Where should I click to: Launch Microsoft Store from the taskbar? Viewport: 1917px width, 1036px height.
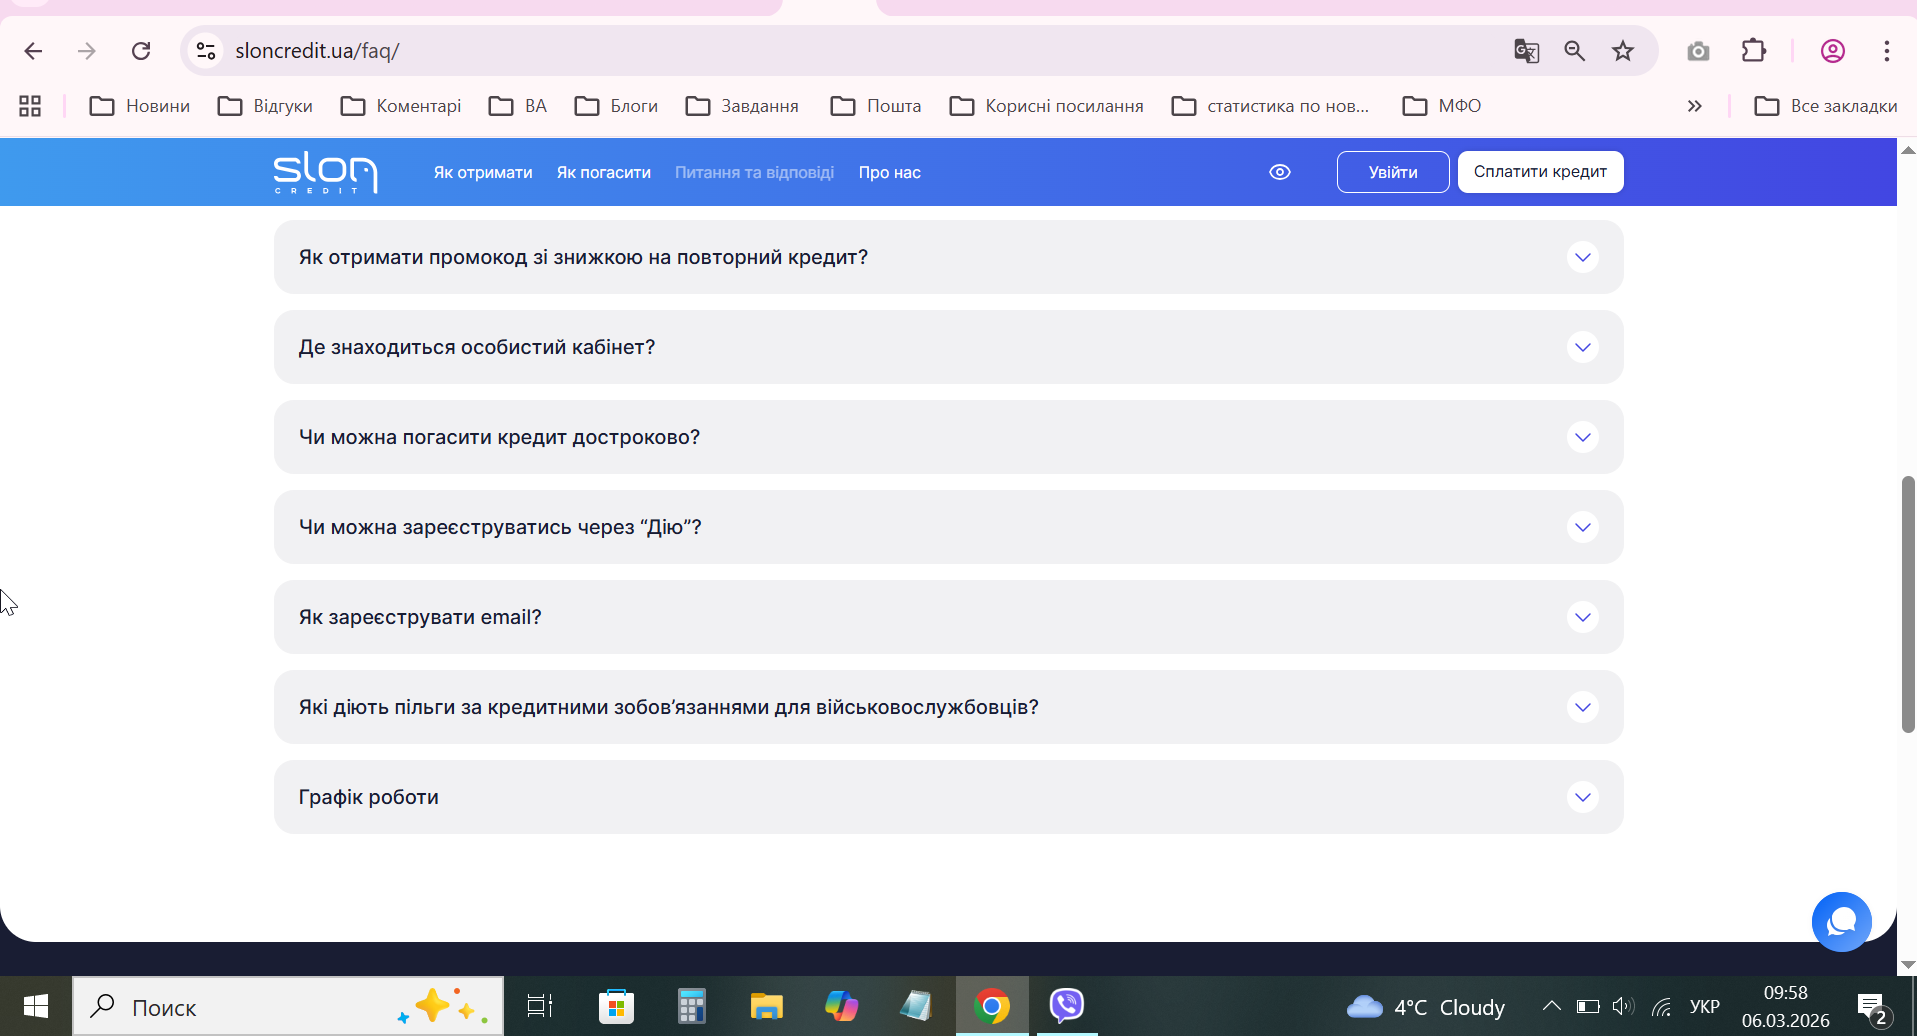(x=616, y=1006)
